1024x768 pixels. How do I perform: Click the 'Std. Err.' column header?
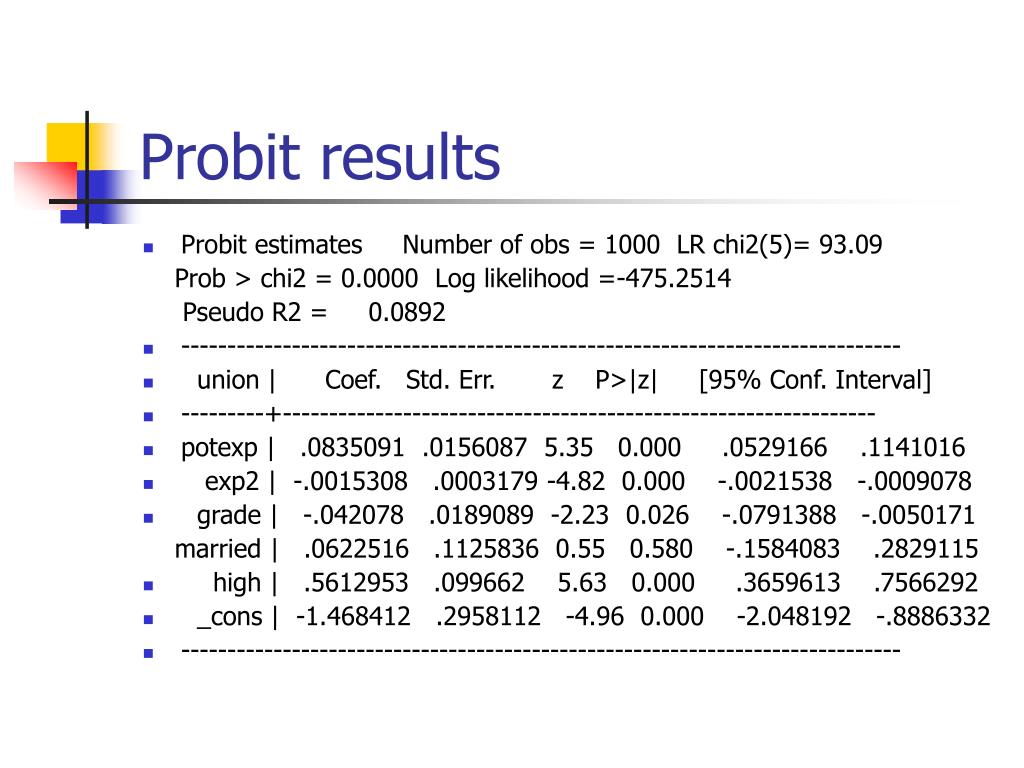(451, 380)
